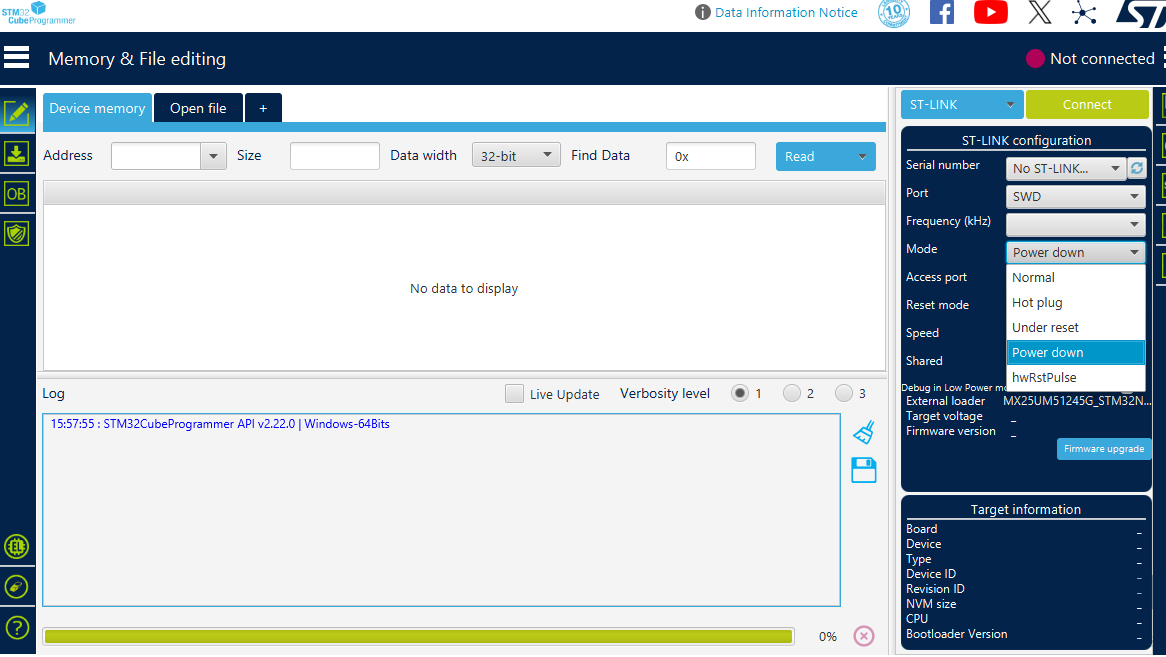Screen dimensions: 1166x657
Task: Open the Erasing & Programming download icon
Action: [x=16, y=154]
